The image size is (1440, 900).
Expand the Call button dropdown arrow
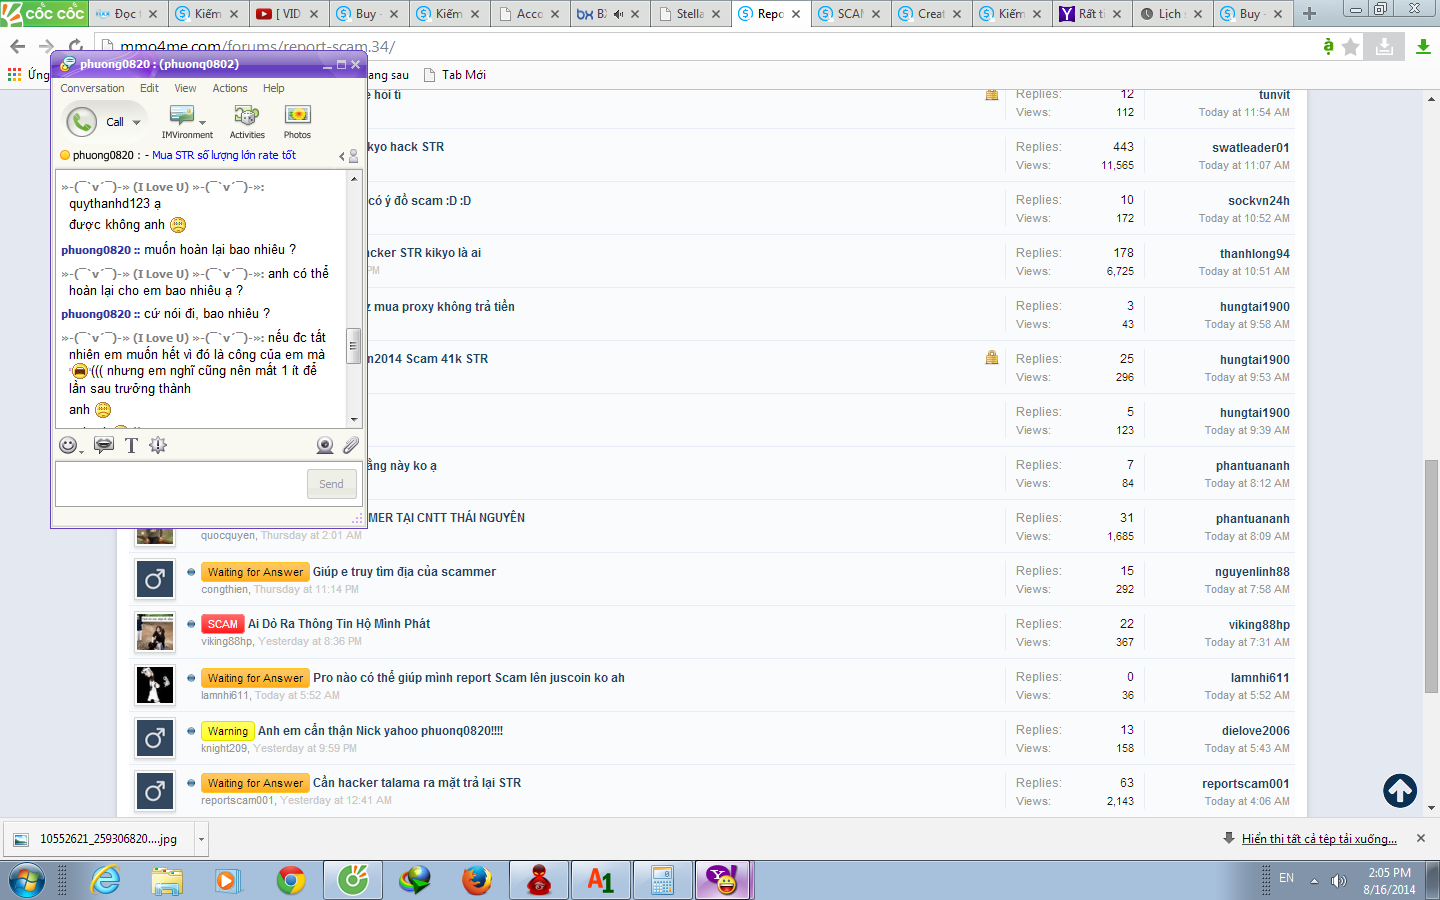tap(137, 123)
